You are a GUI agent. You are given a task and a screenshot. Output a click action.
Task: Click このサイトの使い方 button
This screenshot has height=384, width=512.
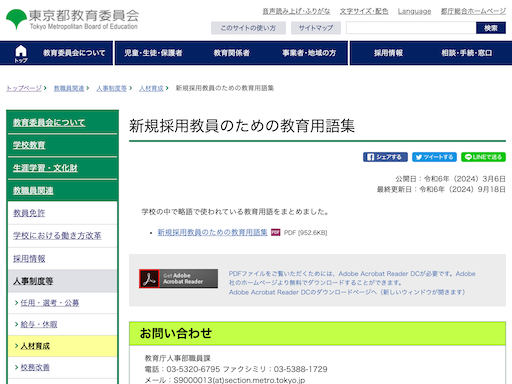(x=248, y=28)
